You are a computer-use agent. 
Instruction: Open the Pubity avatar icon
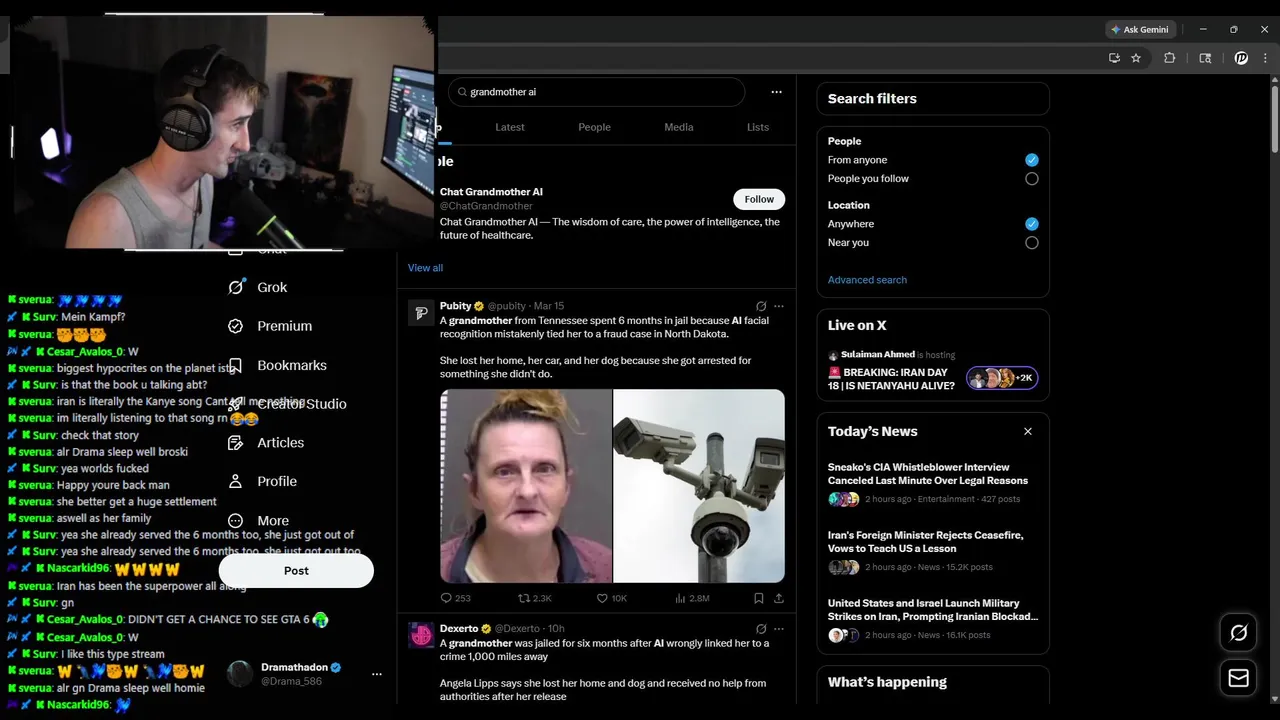(421, 314)
